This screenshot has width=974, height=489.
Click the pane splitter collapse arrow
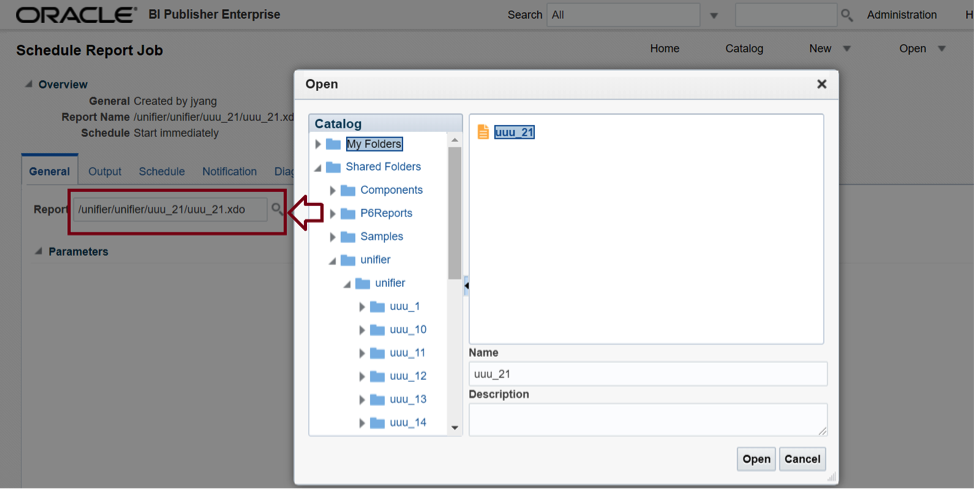[467, 286]
